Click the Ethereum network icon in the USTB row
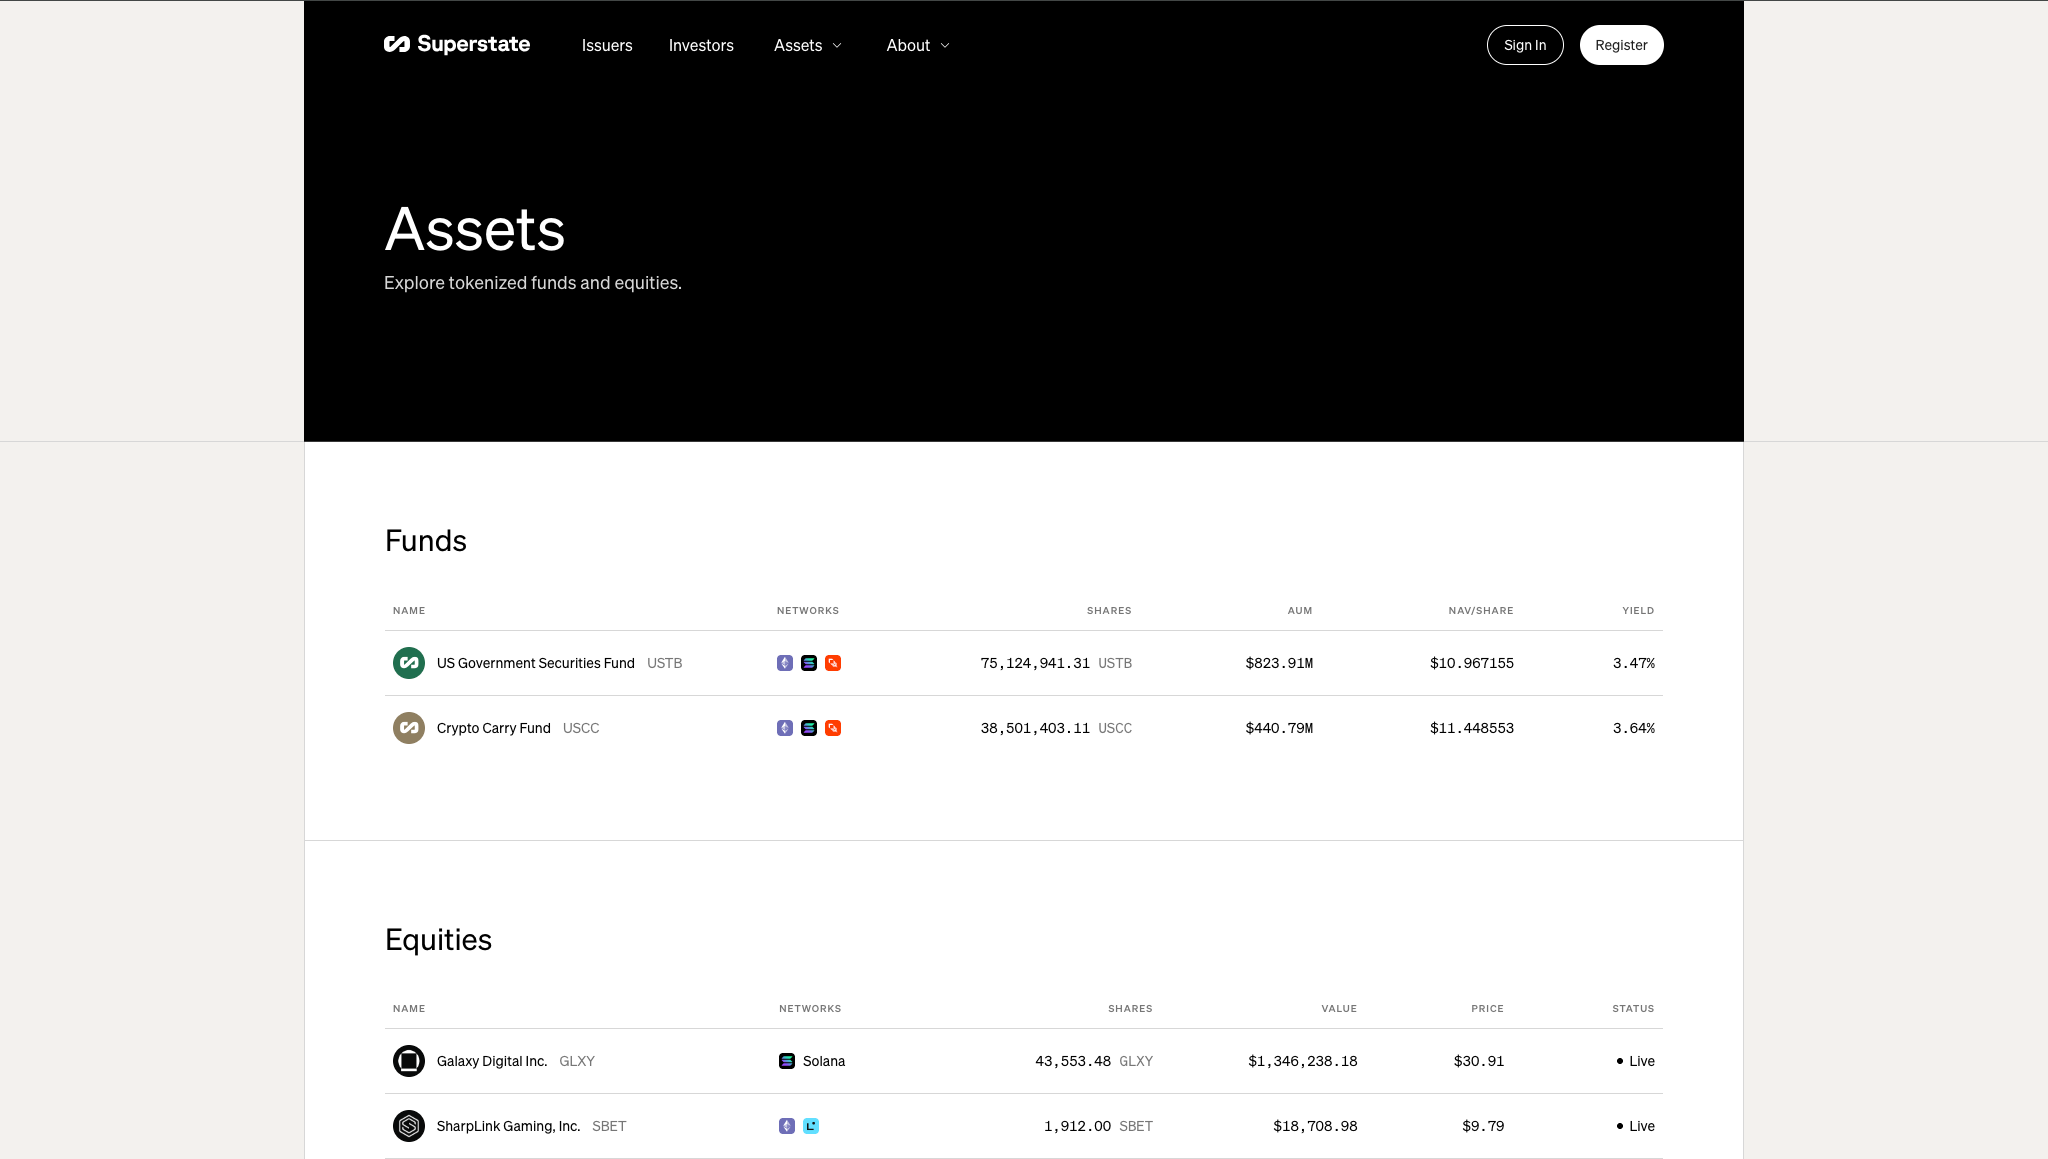This screenshot has height=1159, width=2048. [785, 663]
